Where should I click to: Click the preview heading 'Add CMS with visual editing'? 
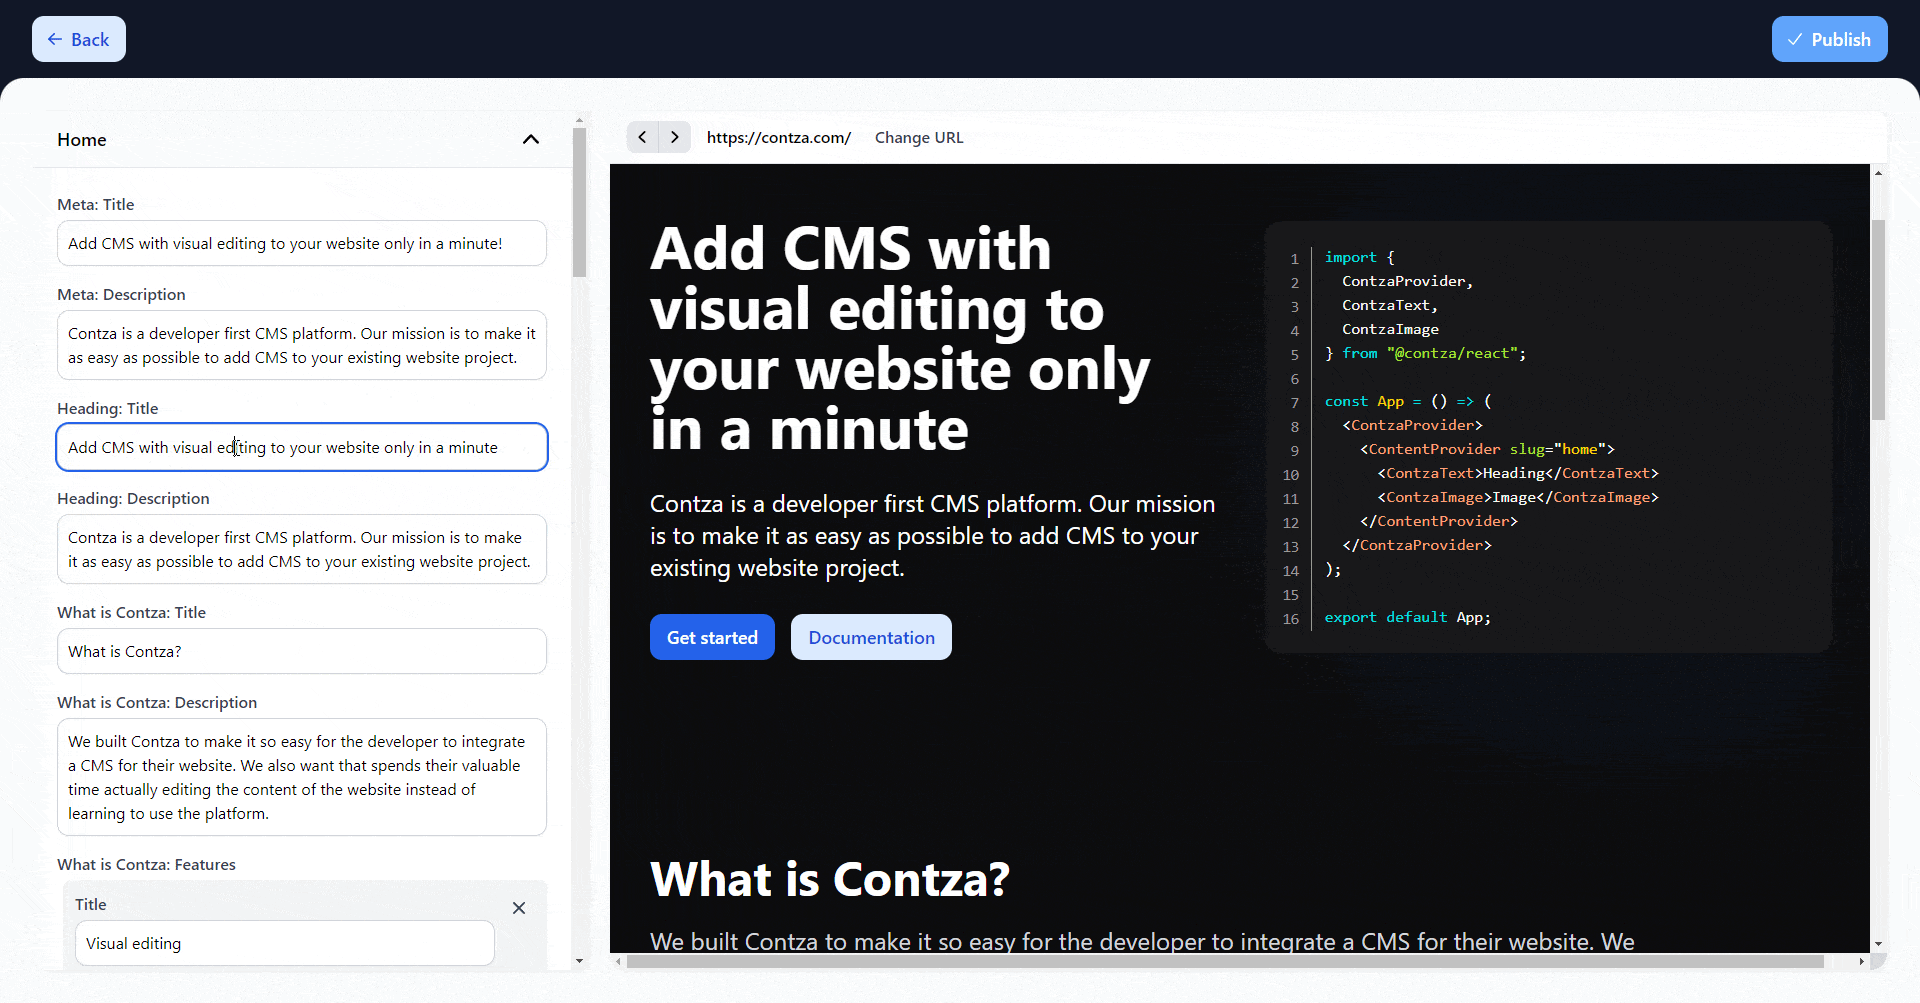point(900,339)
